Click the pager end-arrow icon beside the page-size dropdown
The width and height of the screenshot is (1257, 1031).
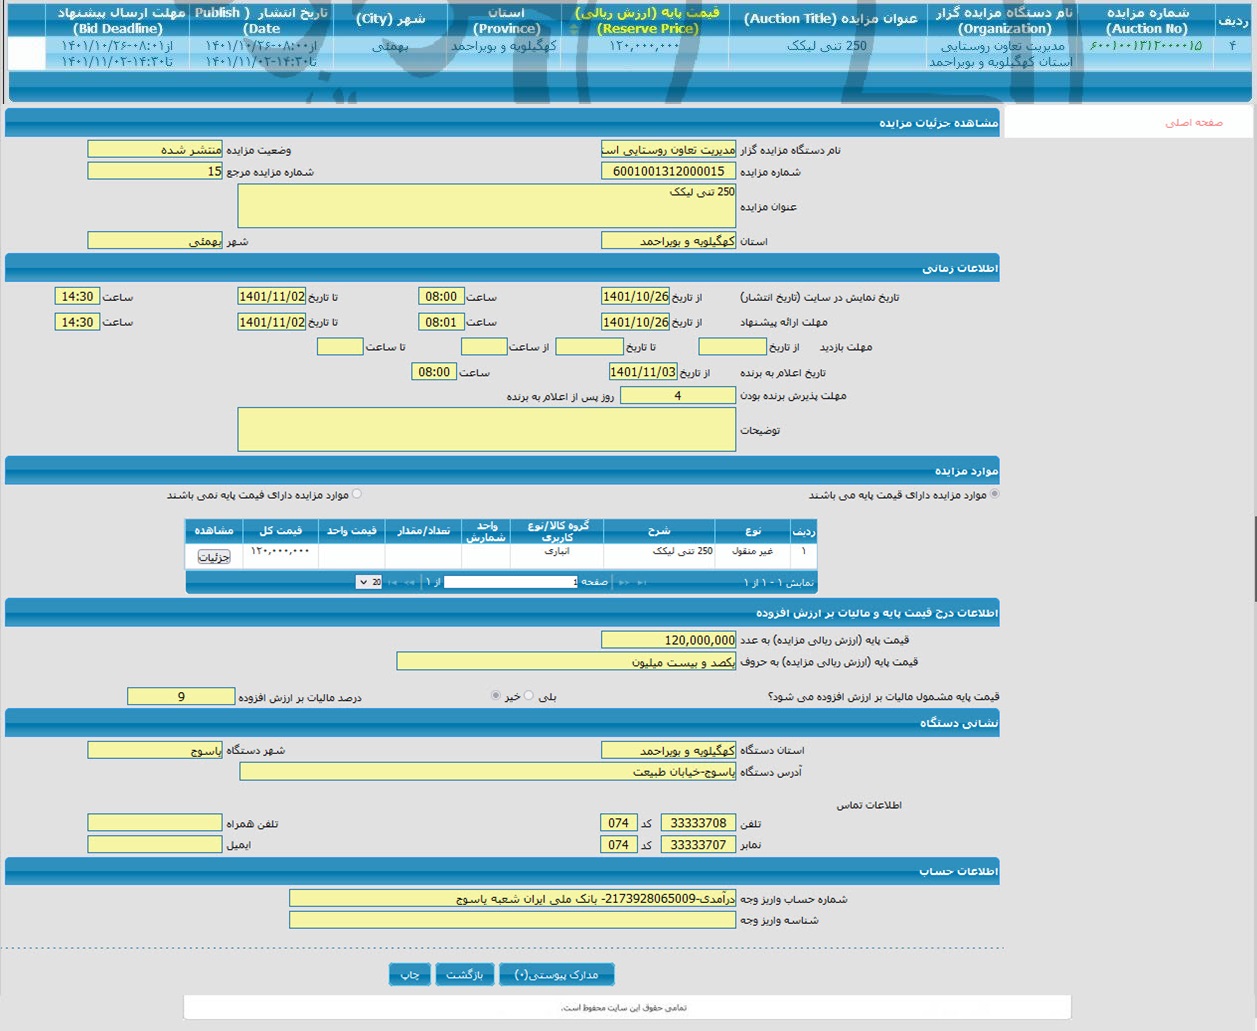point(392,582)
